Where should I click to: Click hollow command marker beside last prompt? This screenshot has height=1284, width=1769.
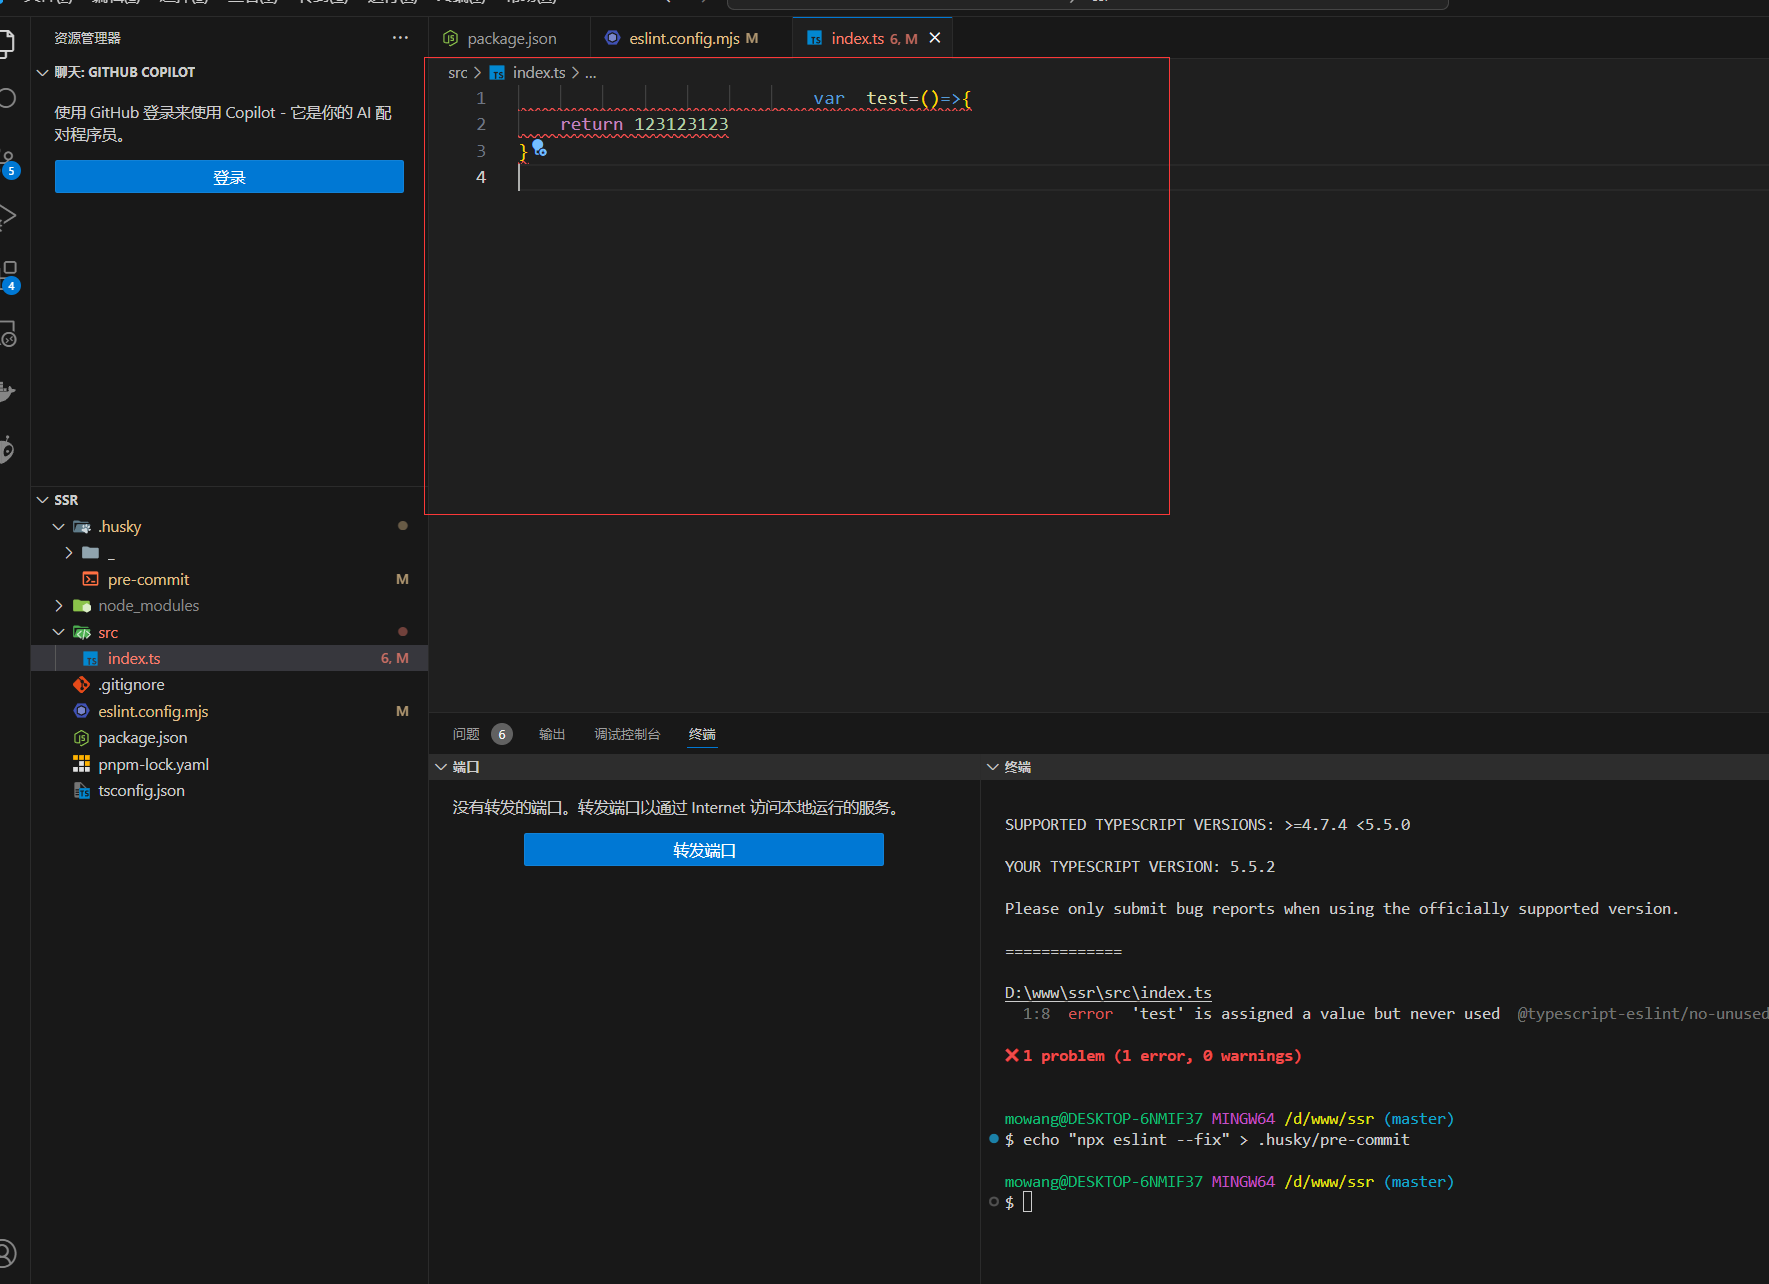point(994,1202)
